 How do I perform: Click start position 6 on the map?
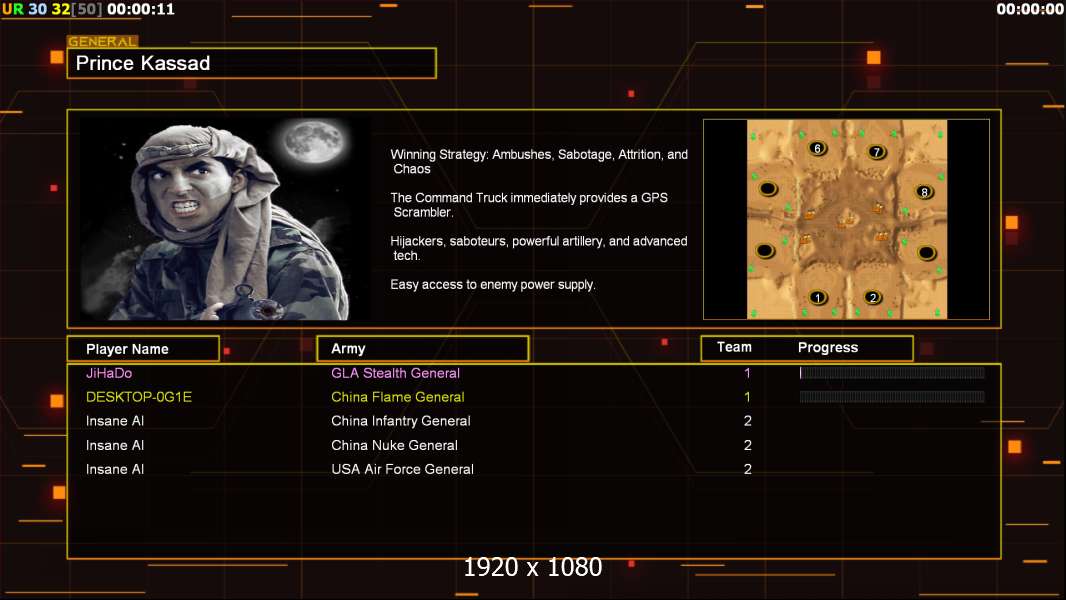[x=818, y=148]
